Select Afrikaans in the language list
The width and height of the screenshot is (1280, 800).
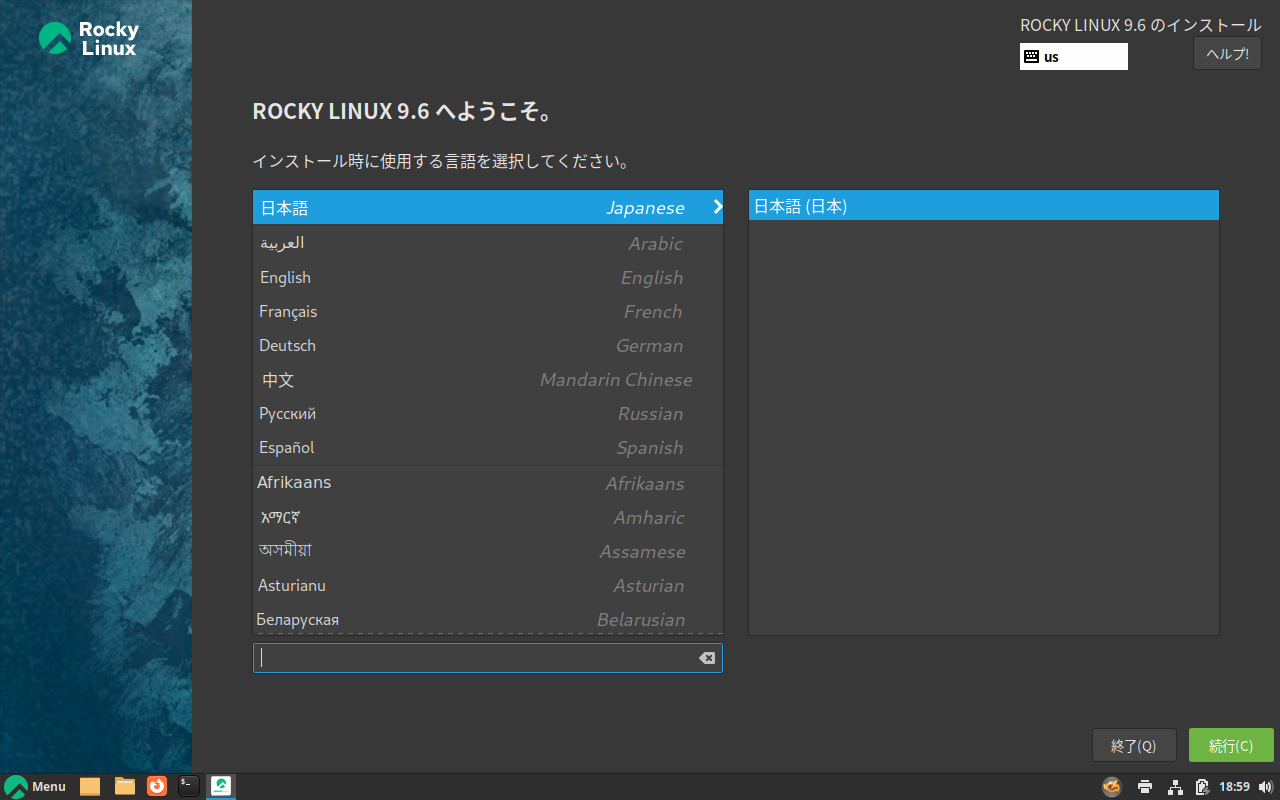coord(488,483)
